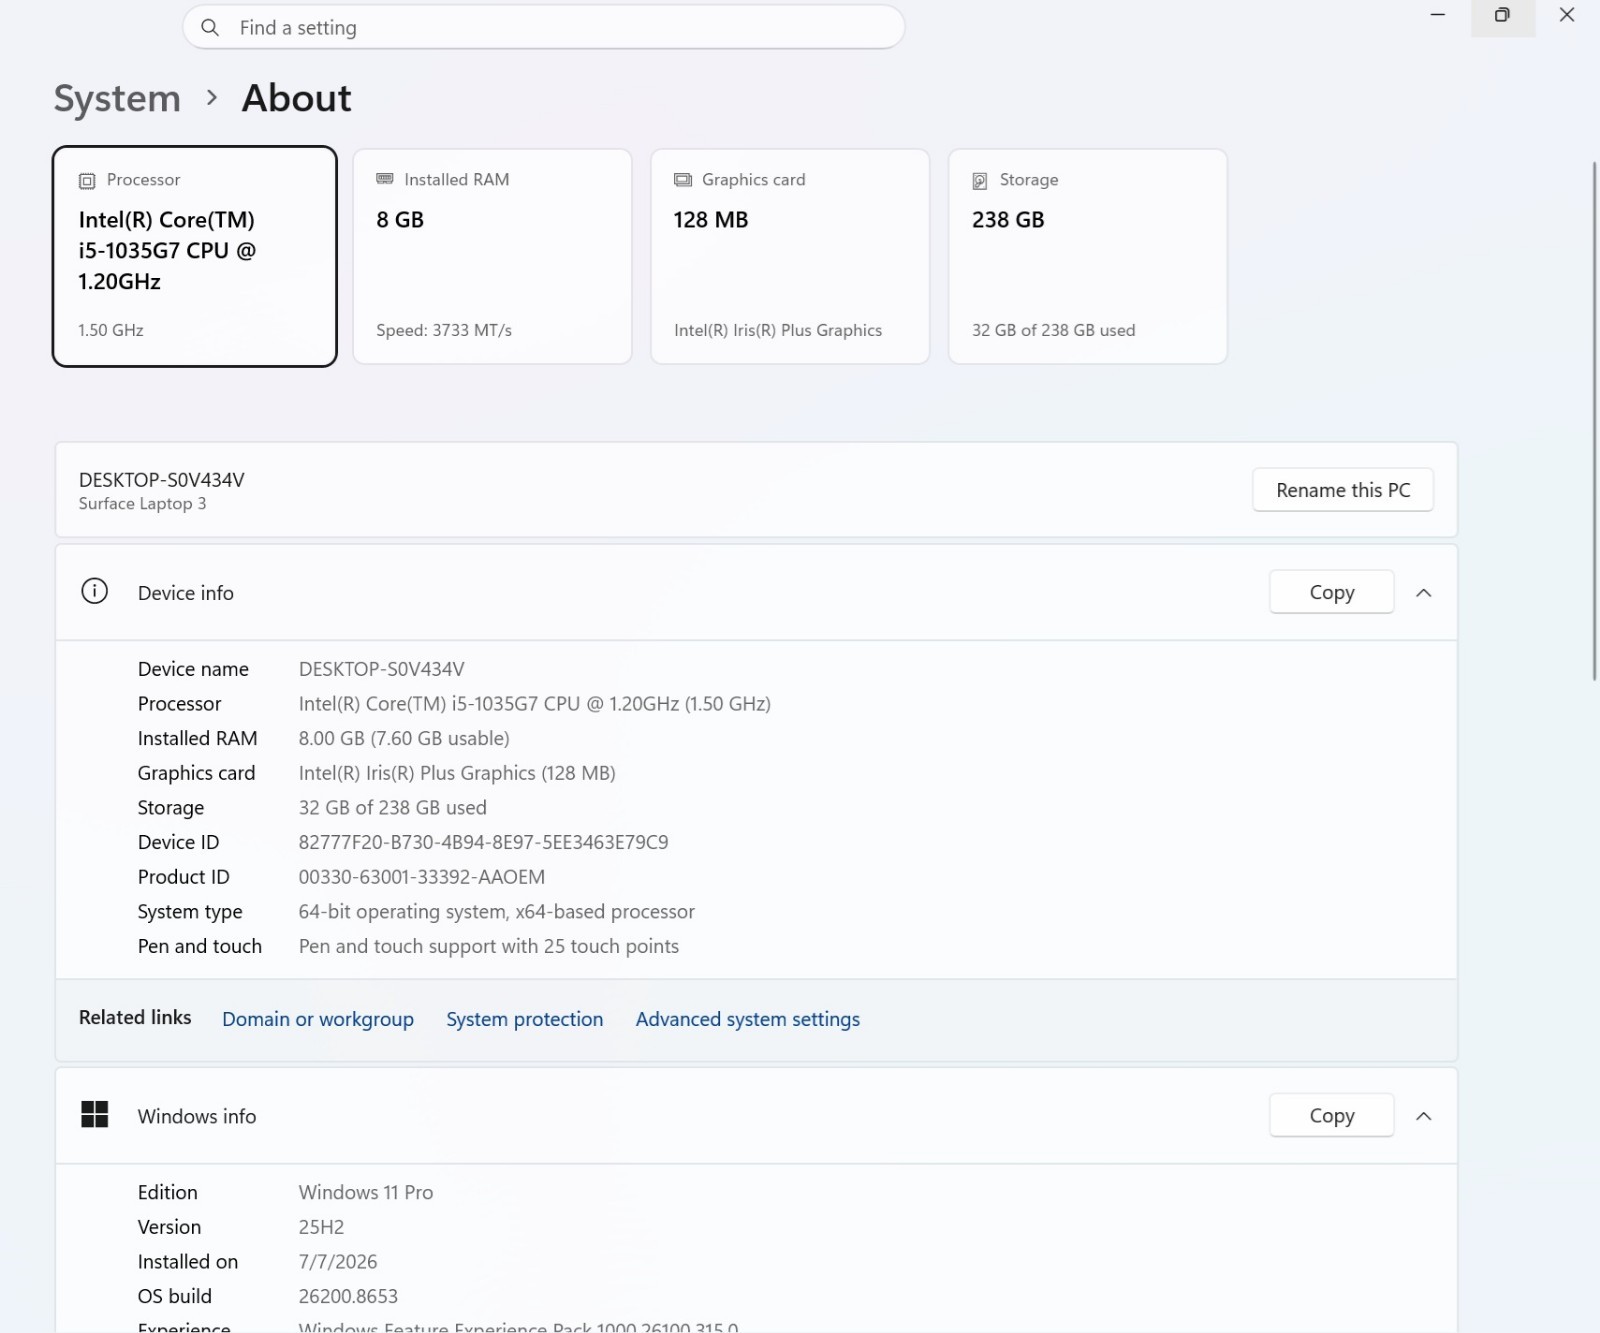Viewport: 1600px width, 1333px height.
Task: Click Rename this PC button
Action: pyautogui.click(x=1343, y=490)
